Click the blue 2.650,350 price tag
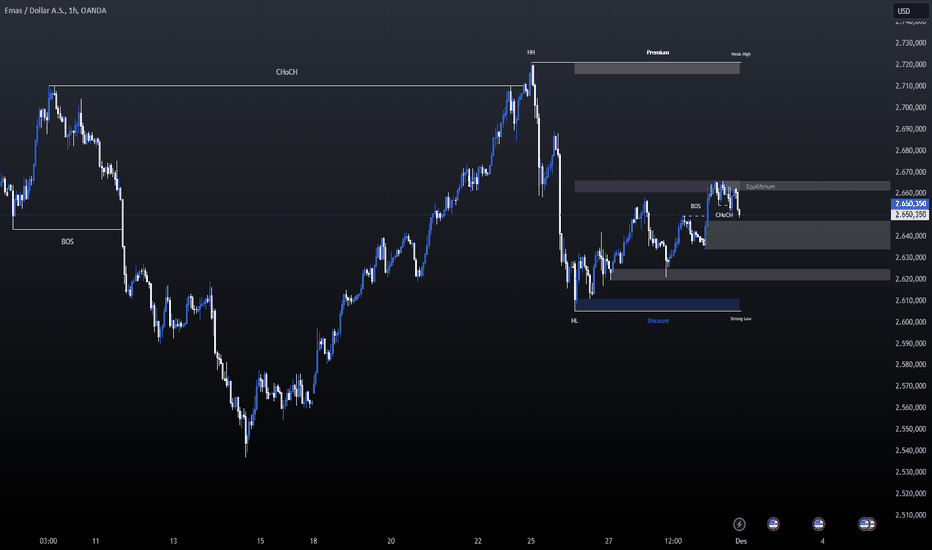 click(911, 203)
